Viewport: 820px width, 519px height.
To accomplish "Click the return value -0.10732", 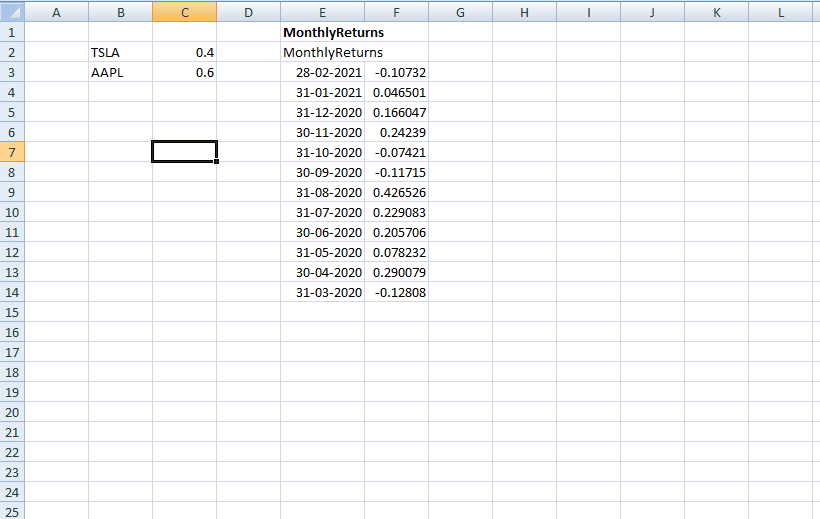I will 396,72.
